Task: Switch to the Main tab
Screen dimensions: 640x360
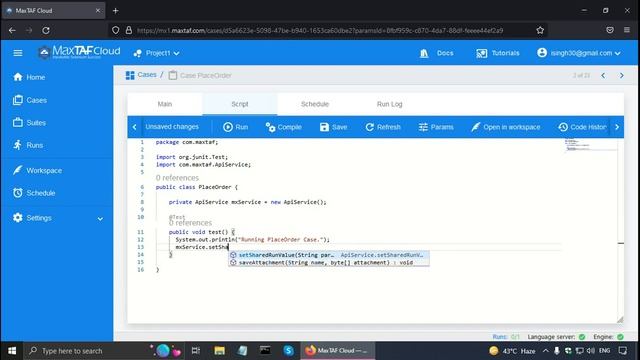Action: 165,104
